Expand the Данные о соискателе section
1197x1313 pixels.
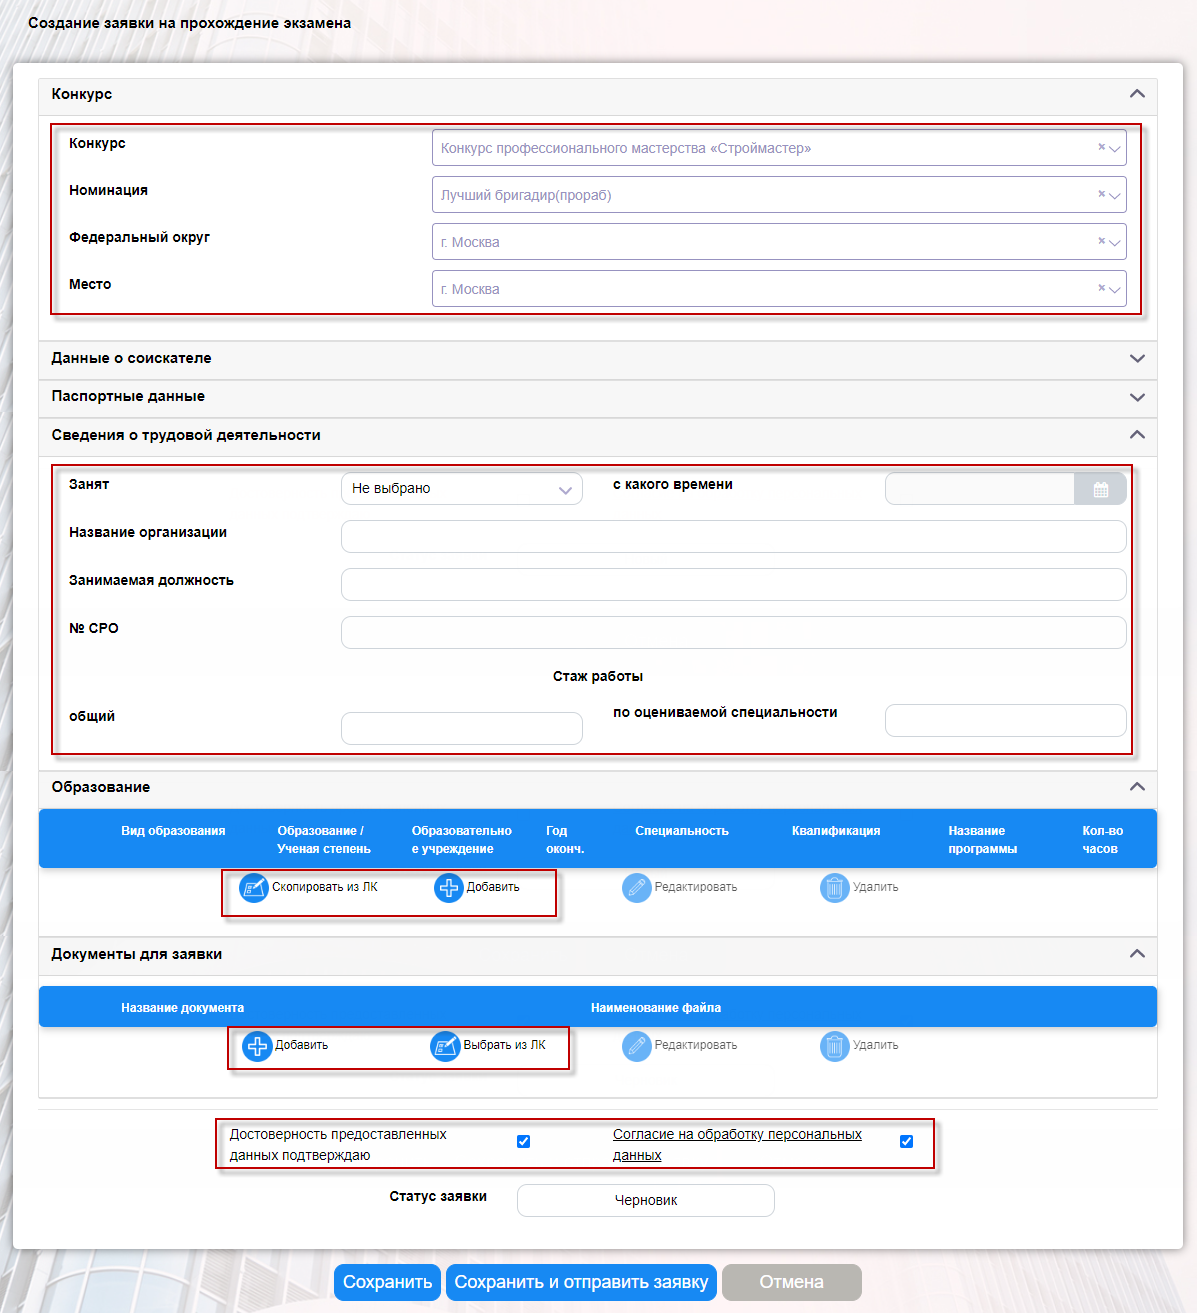click(1137, 358)
